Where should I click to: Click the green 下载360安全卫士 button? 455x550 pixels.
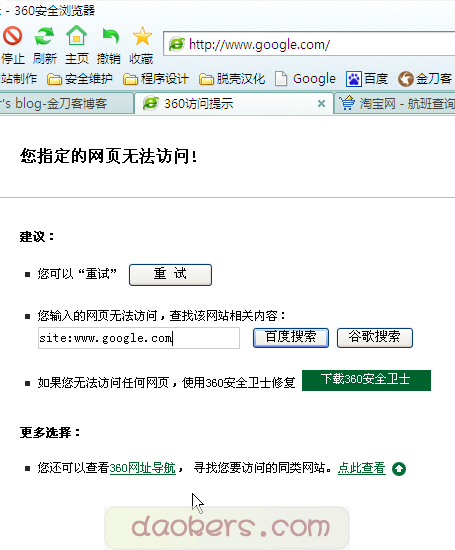click(x=366, y=380)
